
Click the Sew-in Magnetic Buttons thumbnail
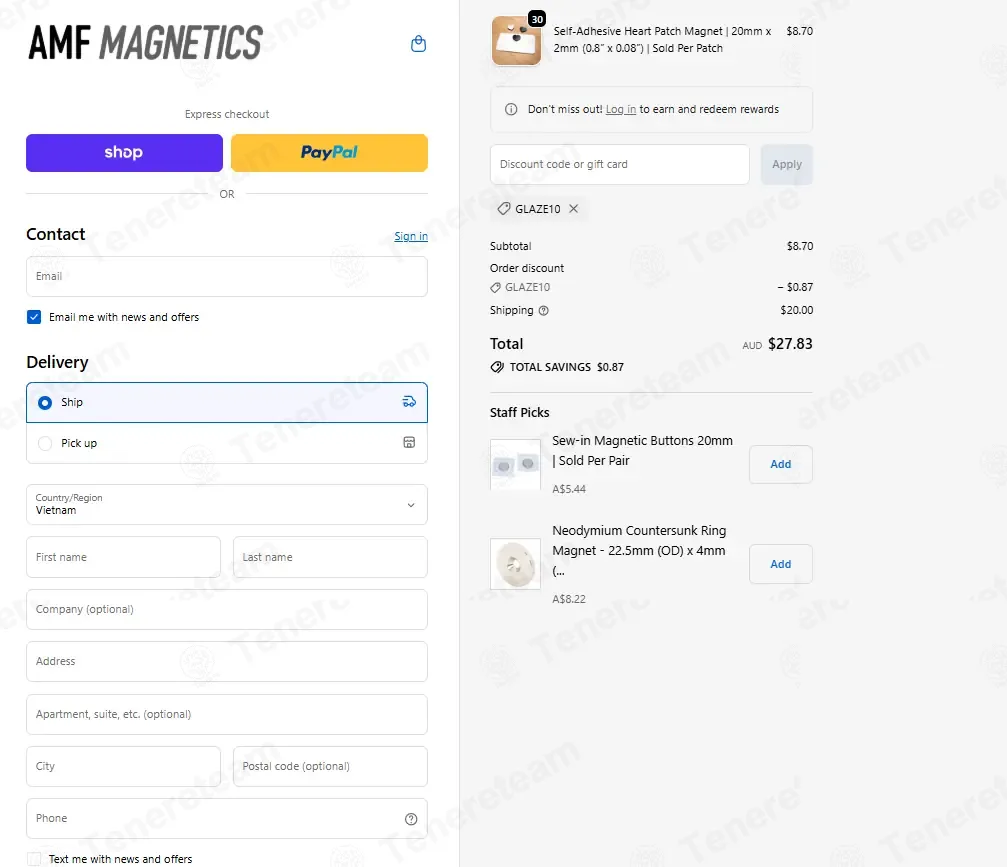tap(515, 464)
